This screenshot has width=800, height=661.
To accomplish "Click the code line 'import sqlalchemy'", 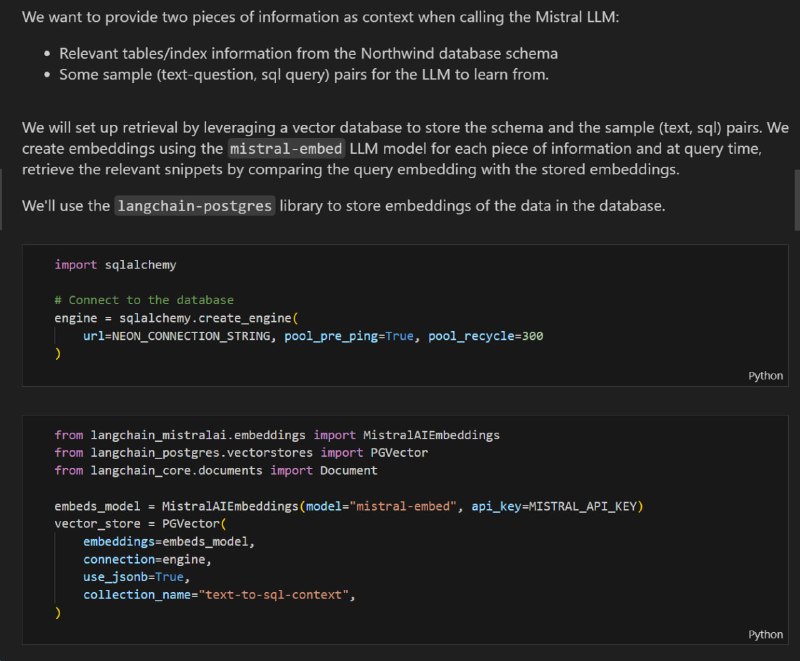I will click(115, 265).
